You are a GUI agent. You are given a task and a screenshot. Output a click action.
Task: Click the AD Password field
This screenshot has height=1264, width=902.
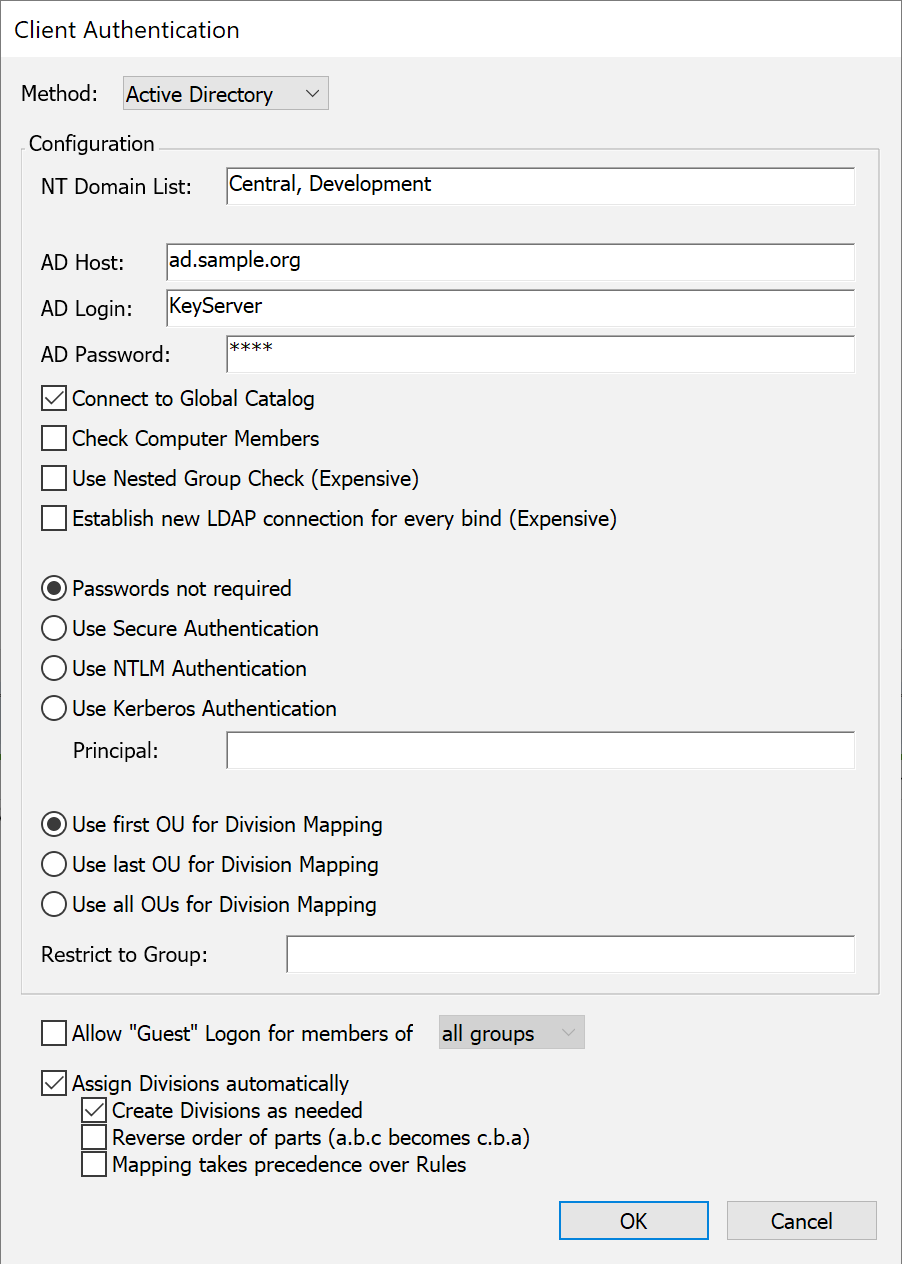tap(540, 354)
